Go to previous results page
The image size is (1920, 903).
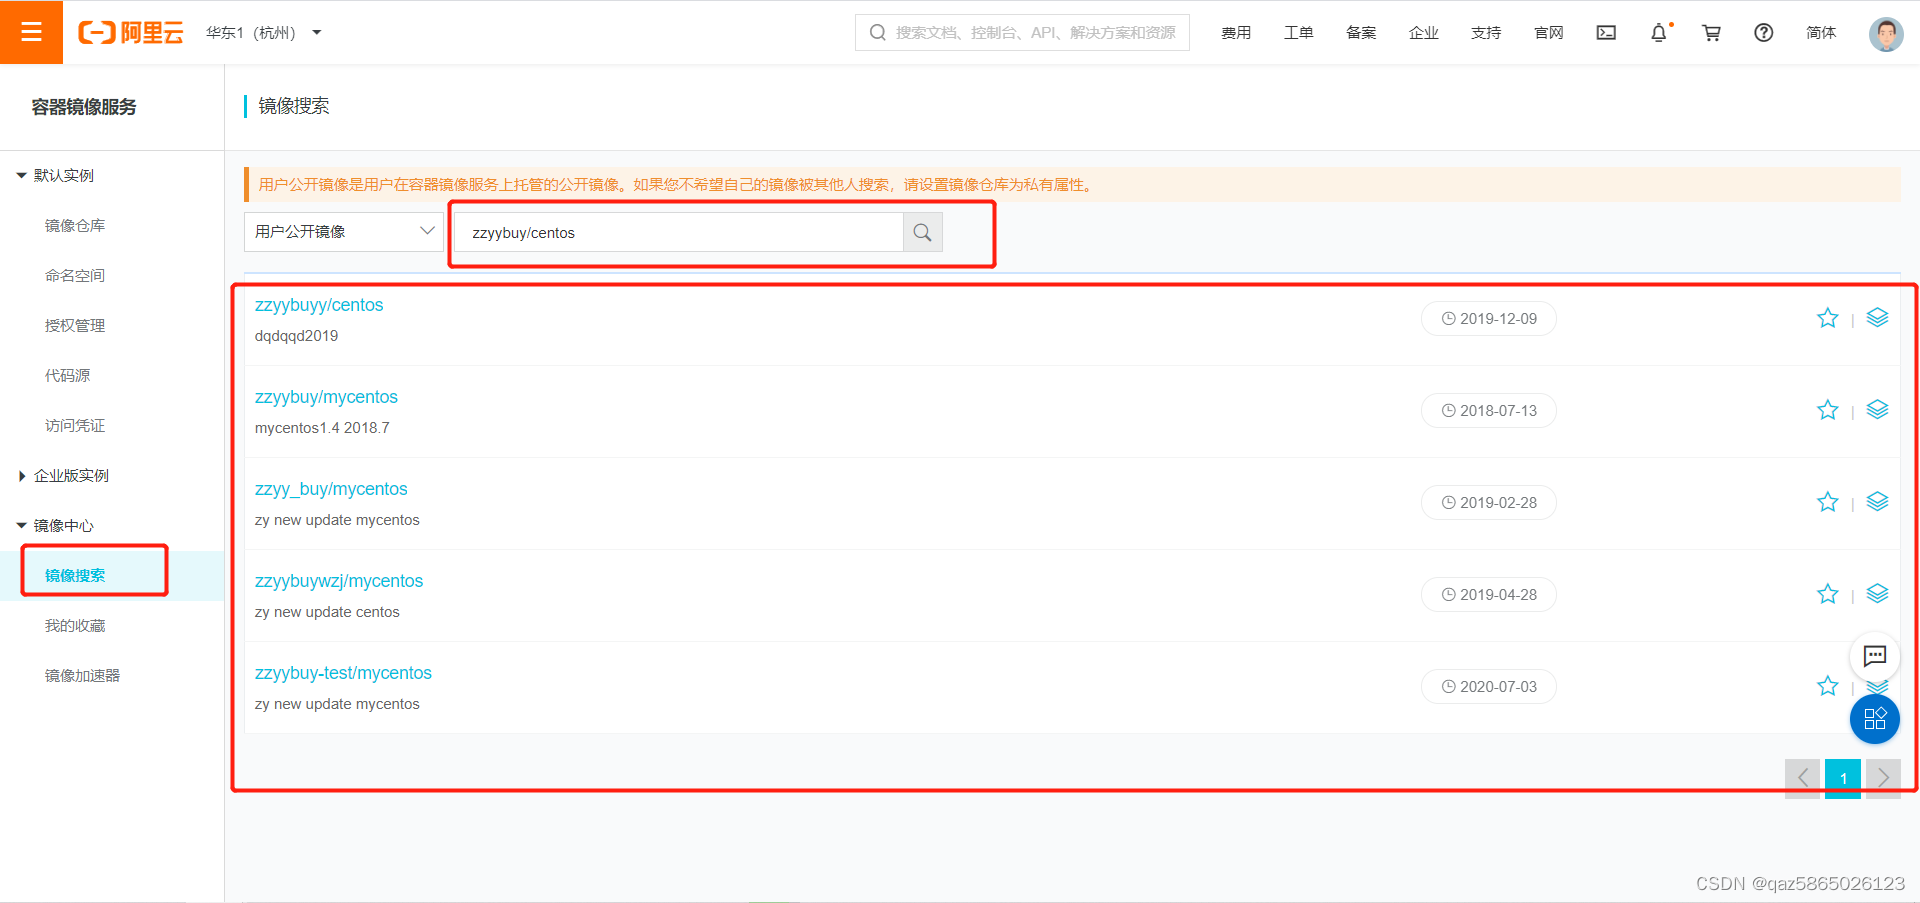coord(1802,778)
